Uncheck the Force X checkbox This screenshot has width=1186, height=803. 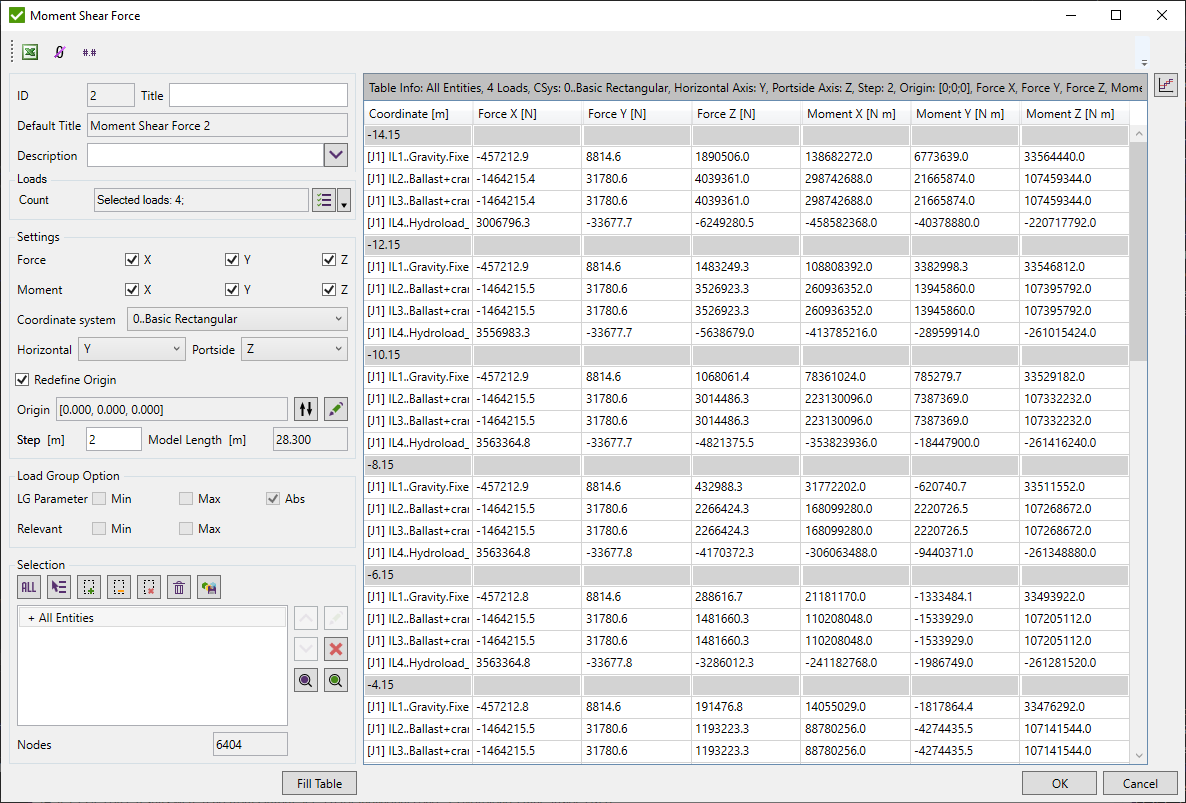pos(132,260)
